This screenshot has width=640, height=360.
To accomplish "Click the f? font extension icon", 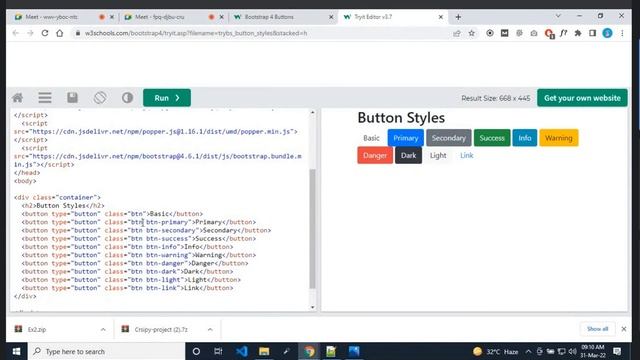I will pyautogui.click(x=563, y=33).
